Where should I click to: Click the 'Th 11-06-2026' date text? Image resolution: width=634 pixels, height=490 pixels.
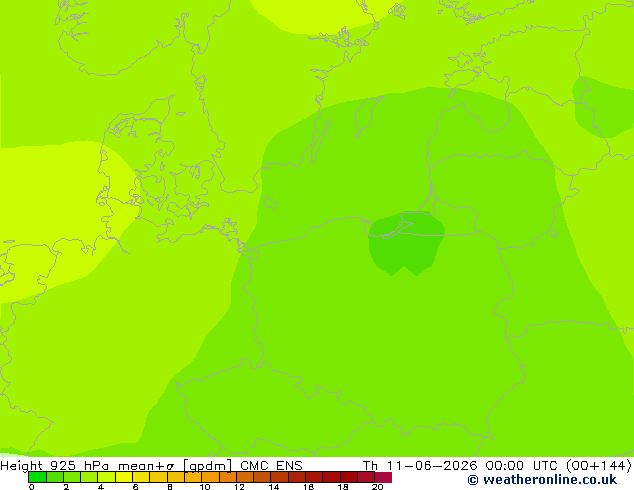point(420,466)
